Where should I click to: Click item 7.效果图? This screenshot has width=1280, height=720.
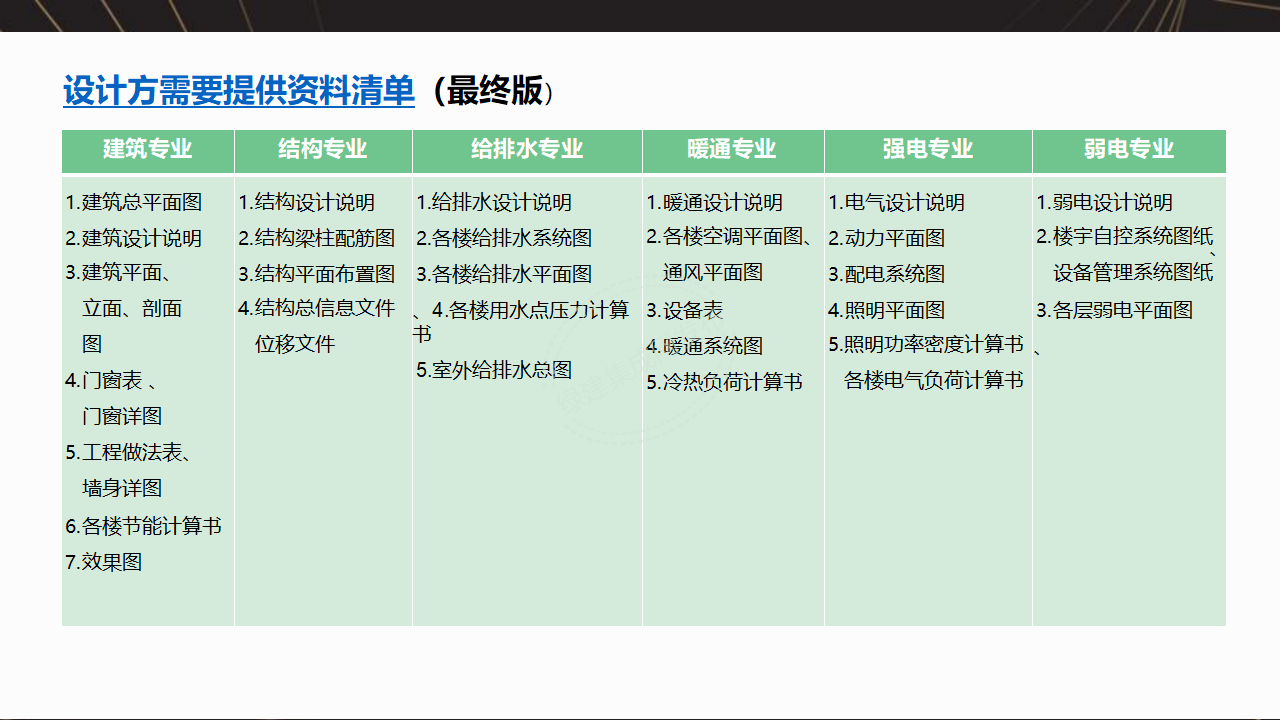coord(104,562)
